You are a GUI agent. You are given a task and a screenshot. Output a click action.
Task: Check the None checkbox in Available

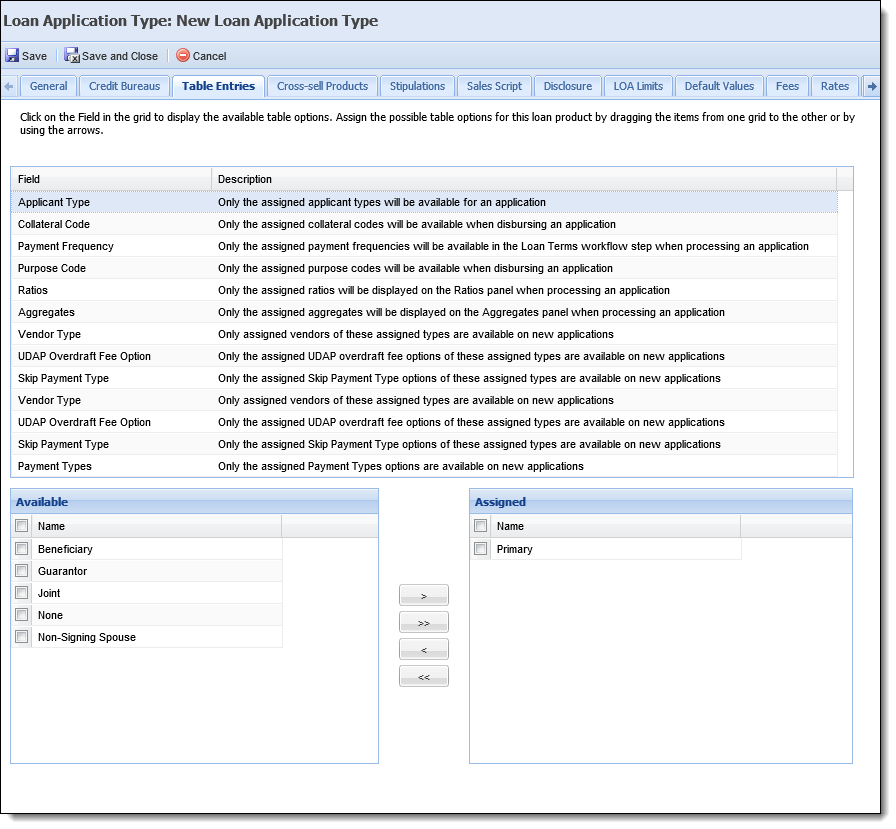click(x=22, y=615)
